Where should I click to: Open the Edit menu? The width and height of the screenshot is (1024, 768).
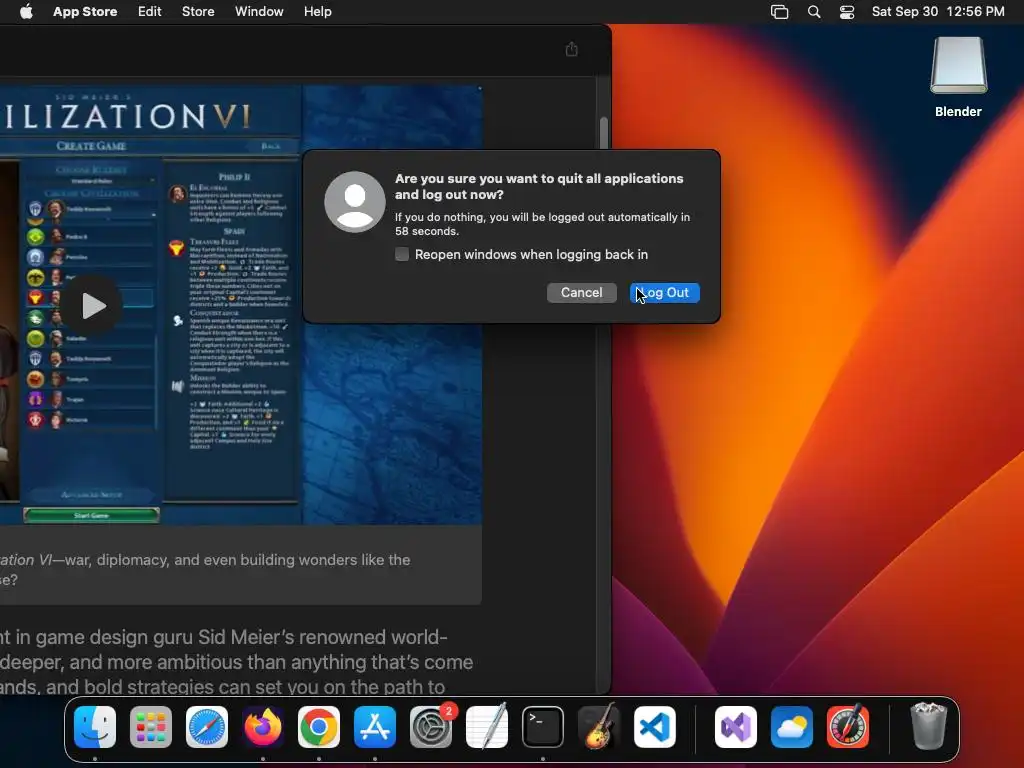coord(150,11)
